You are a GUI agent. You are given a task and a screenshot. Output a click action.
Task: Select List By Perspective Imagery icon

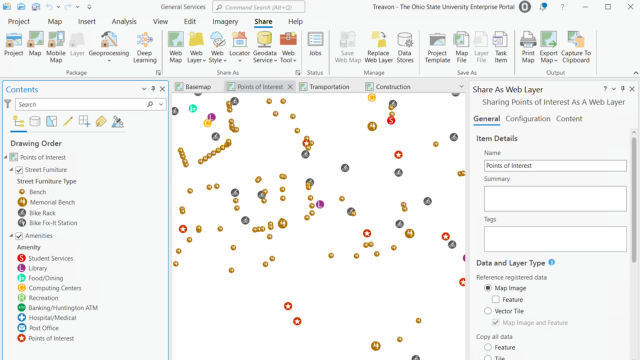[x=118, y=122]
